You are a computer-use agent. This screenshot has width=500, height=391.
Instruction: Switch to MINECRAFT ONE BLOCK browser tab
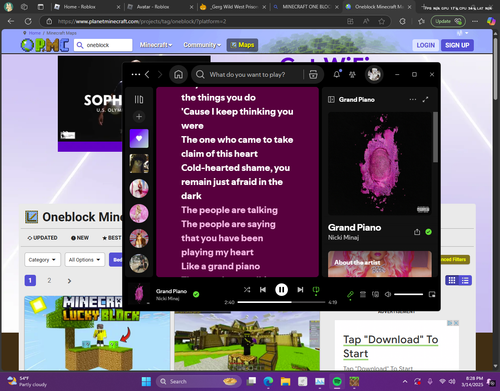(x=305, y=7)
